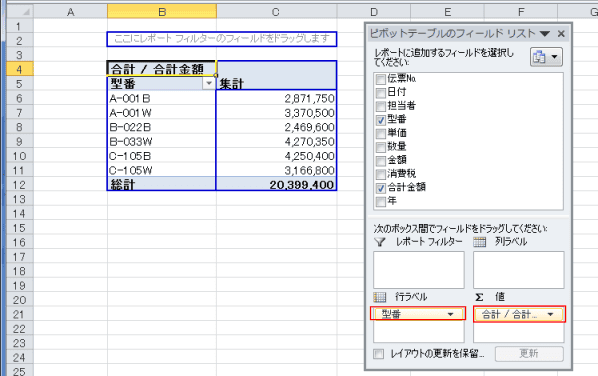Open the field list title dropdown arrow
Viewport: 598px width, 376px height.
[545, 34]
